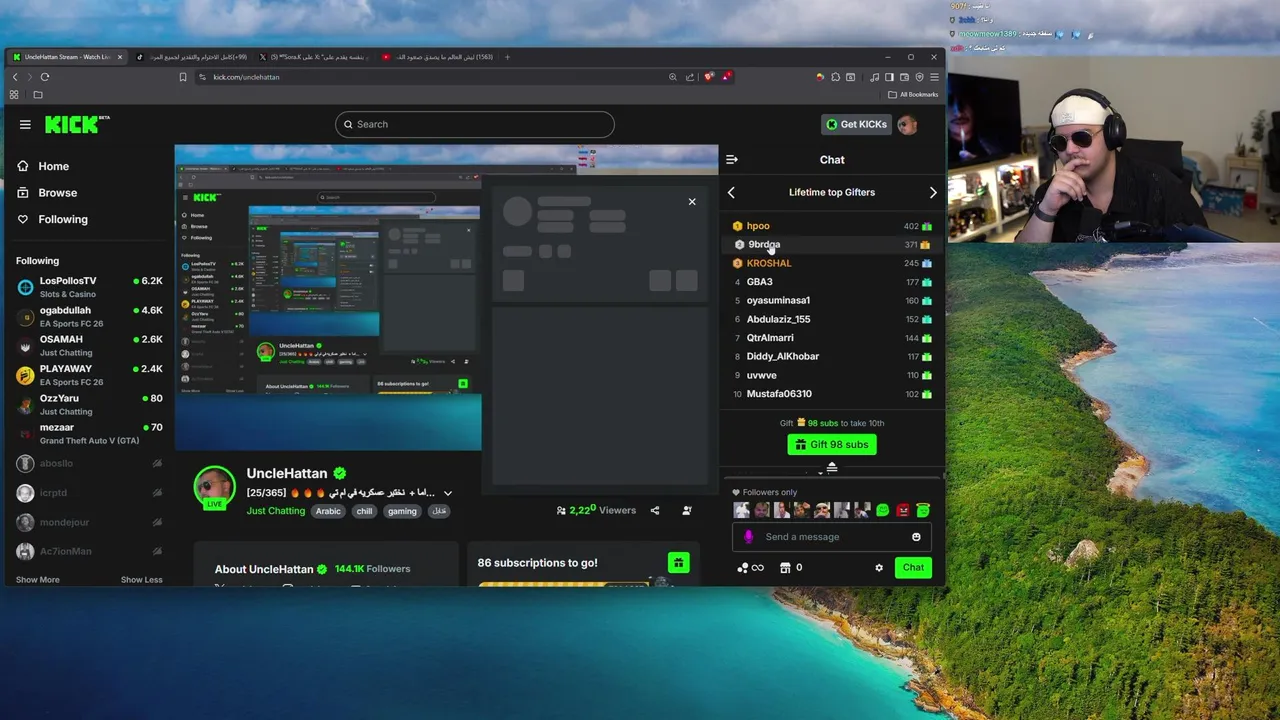The height and width of the screenshot is (720, 1280).
Task: Open browser extensions puzzle icon
Action: 836,77
